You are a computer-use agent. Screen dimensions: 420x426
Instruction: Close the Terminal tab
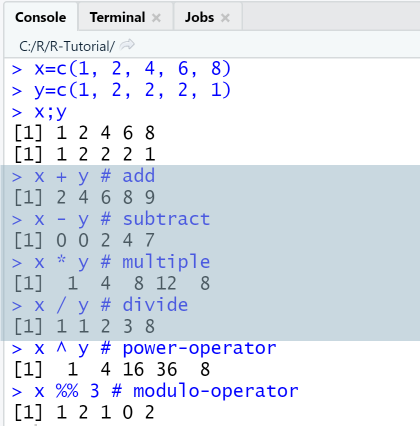tap(156, 18)
